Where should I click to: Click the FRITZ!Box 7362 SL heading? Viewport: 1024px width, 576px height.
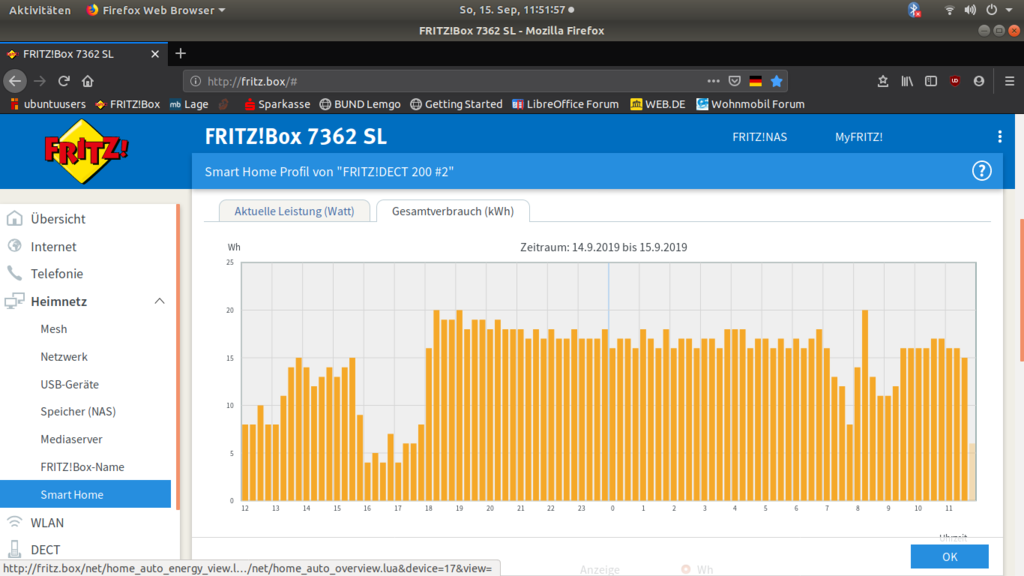click(x=296, y=136)
